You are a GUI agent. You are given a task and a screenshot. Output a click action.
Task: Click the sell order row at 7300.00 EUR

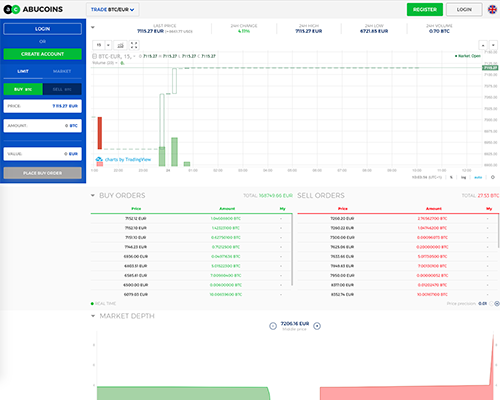(x=397, y=238)
